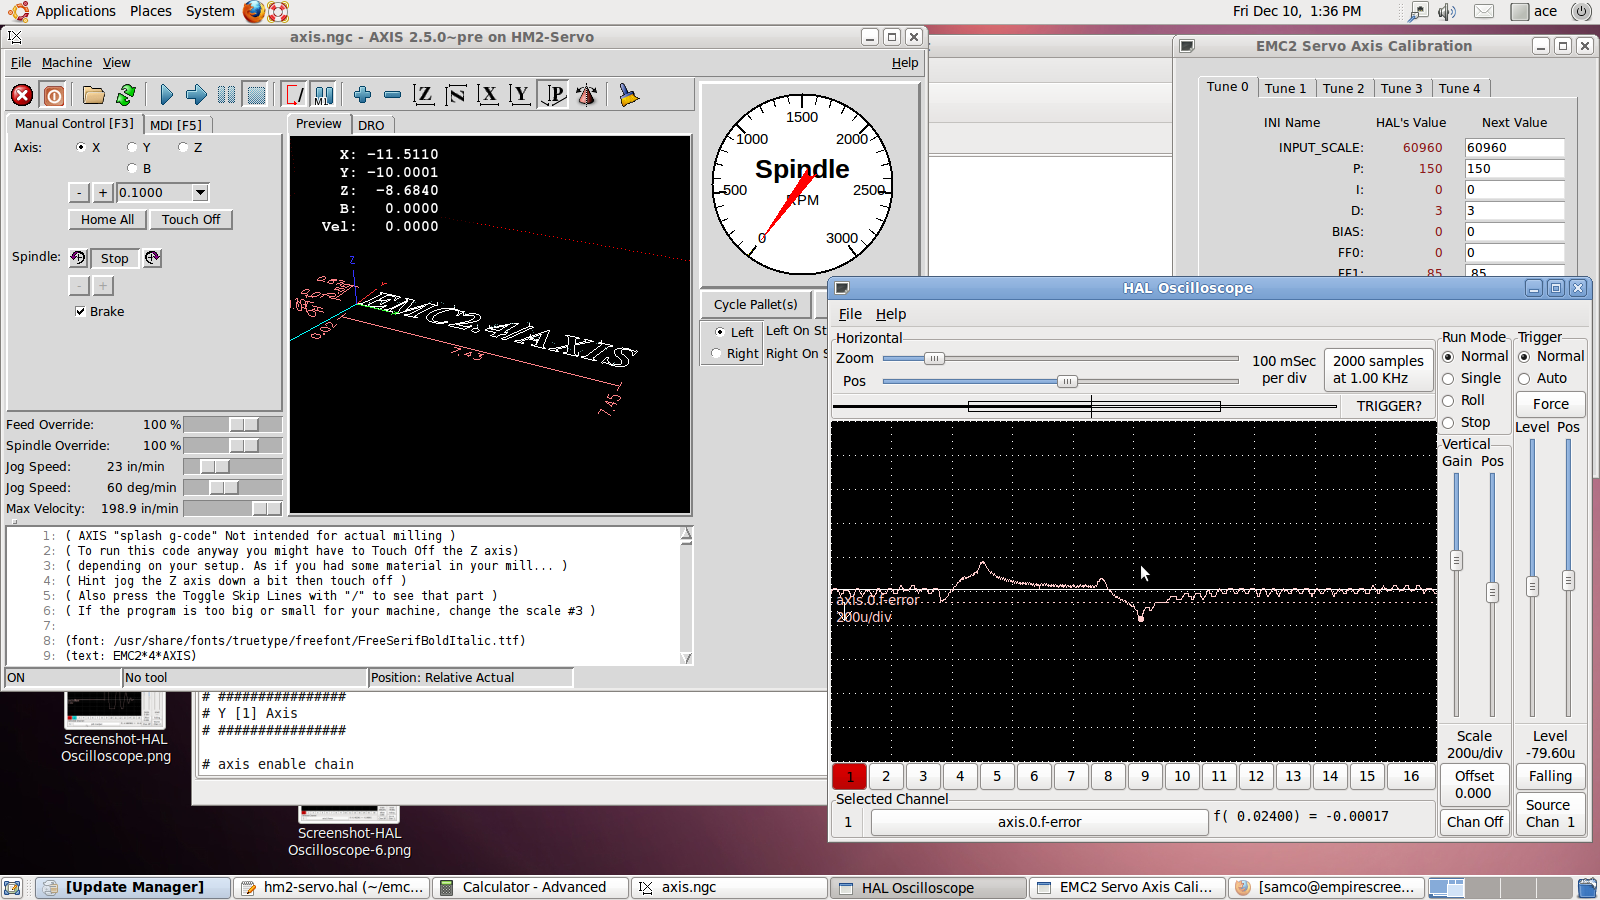
Task: Open a G-code file with folder icon
Action: 94,95
